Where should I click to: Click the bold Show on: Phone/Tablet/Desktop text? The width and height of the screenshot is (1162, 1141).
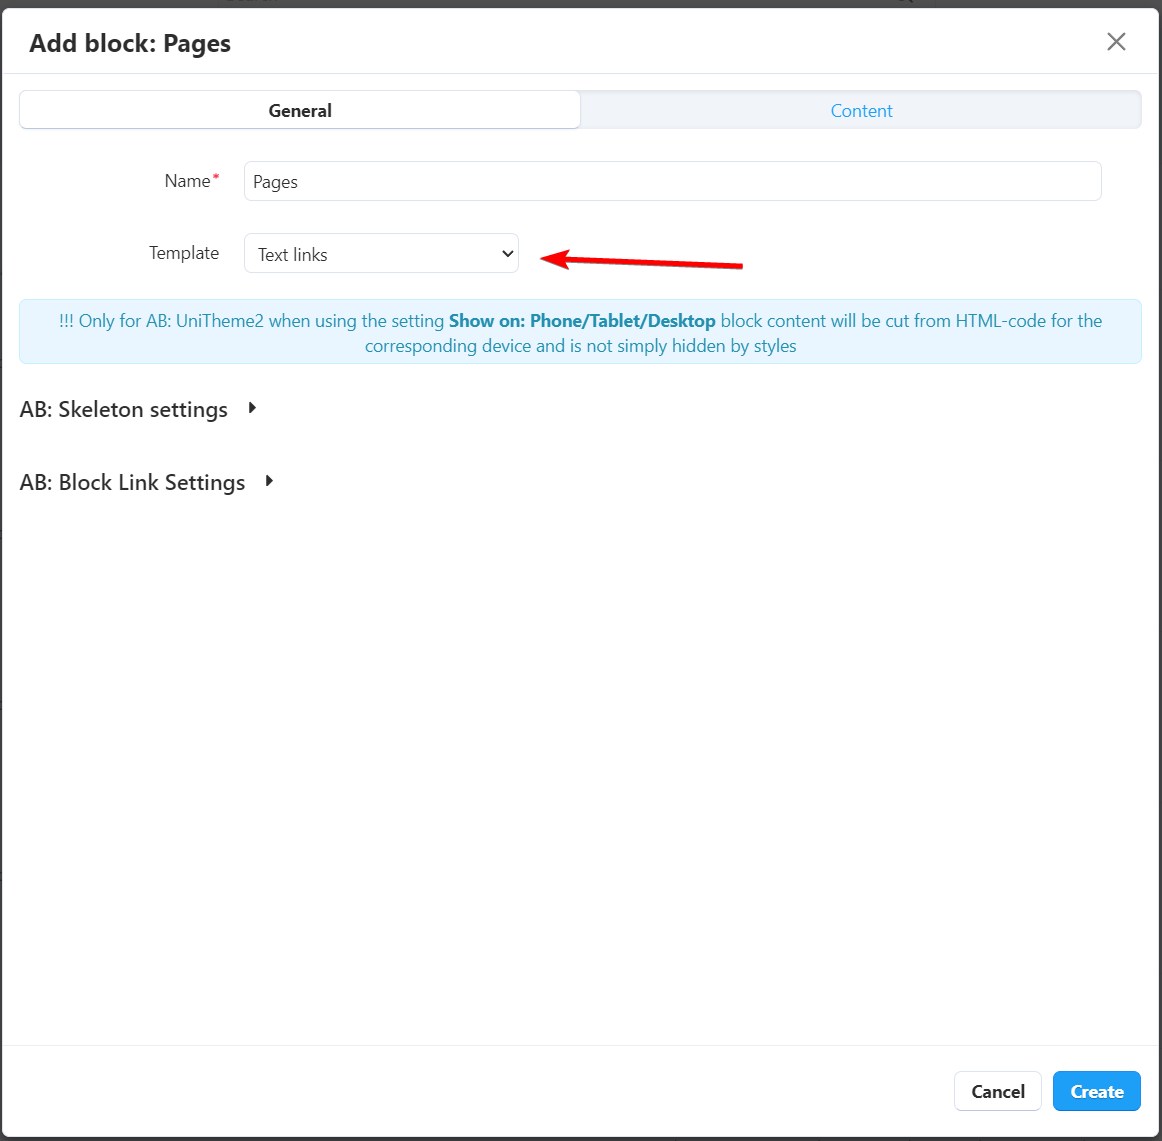click(x=582, y=321)
